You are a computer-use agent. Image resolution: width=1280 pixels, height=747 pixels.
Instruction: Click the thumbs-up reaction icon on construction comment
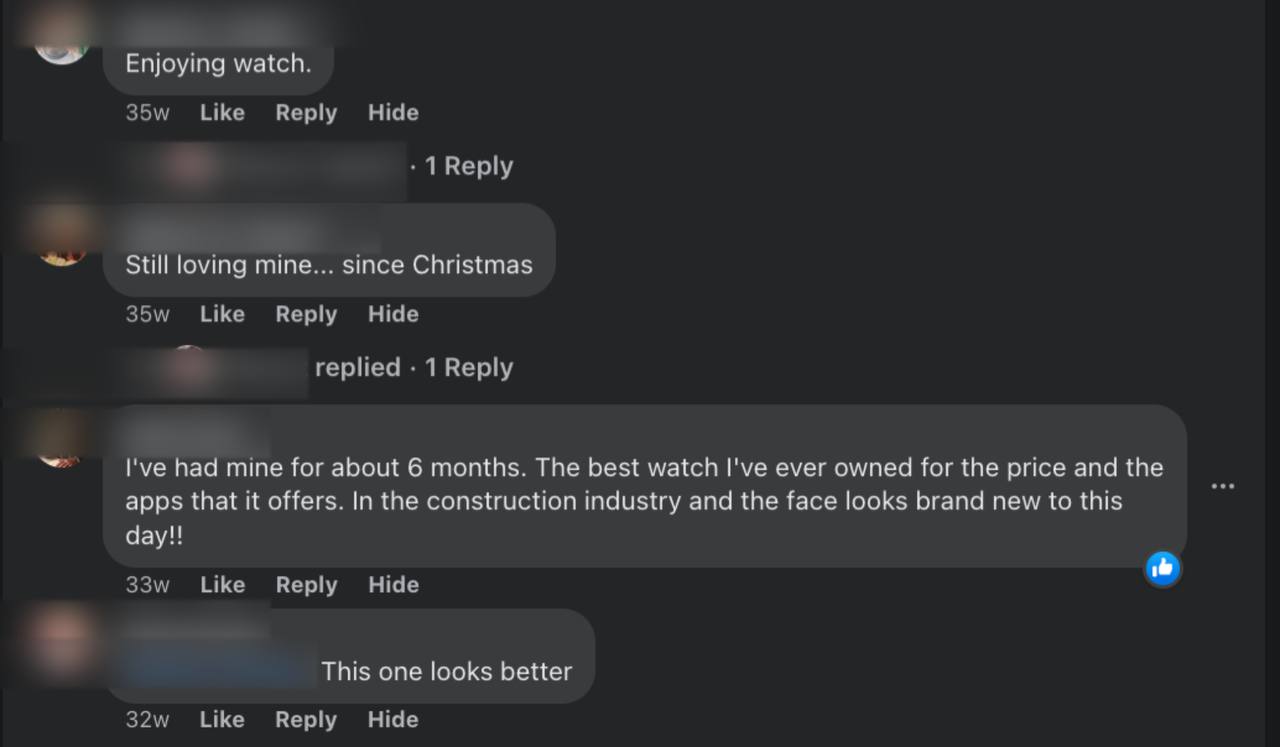(x=1162, y=568)
